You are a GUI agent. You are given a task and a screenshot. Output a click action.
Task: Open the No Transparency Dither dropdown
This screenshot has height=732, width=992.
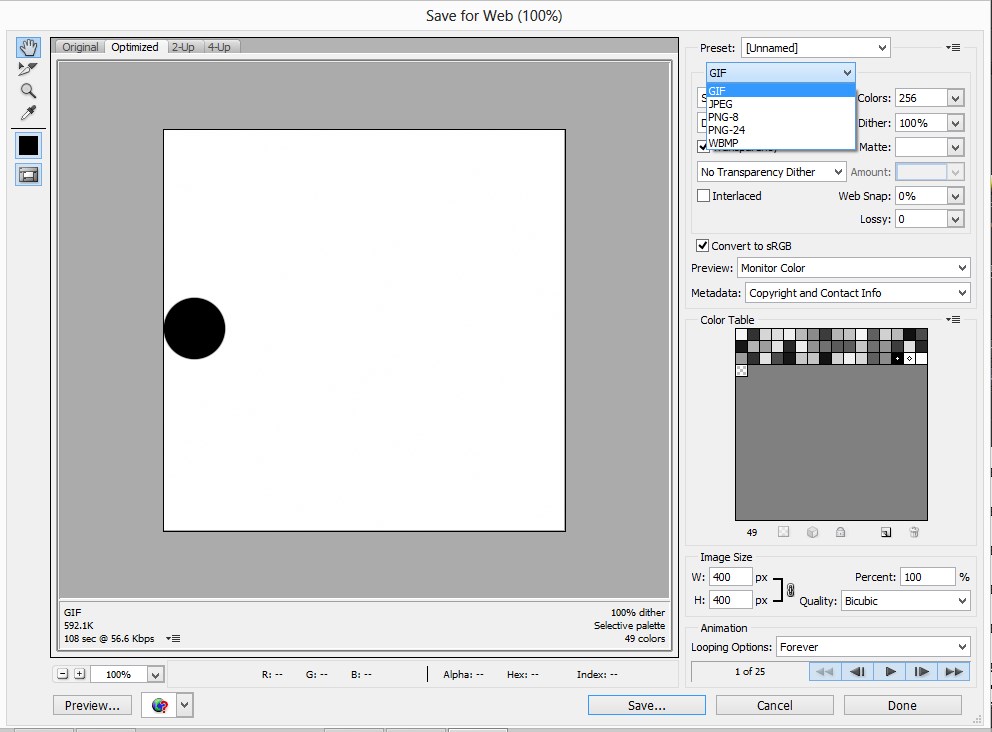pos(771,171)
